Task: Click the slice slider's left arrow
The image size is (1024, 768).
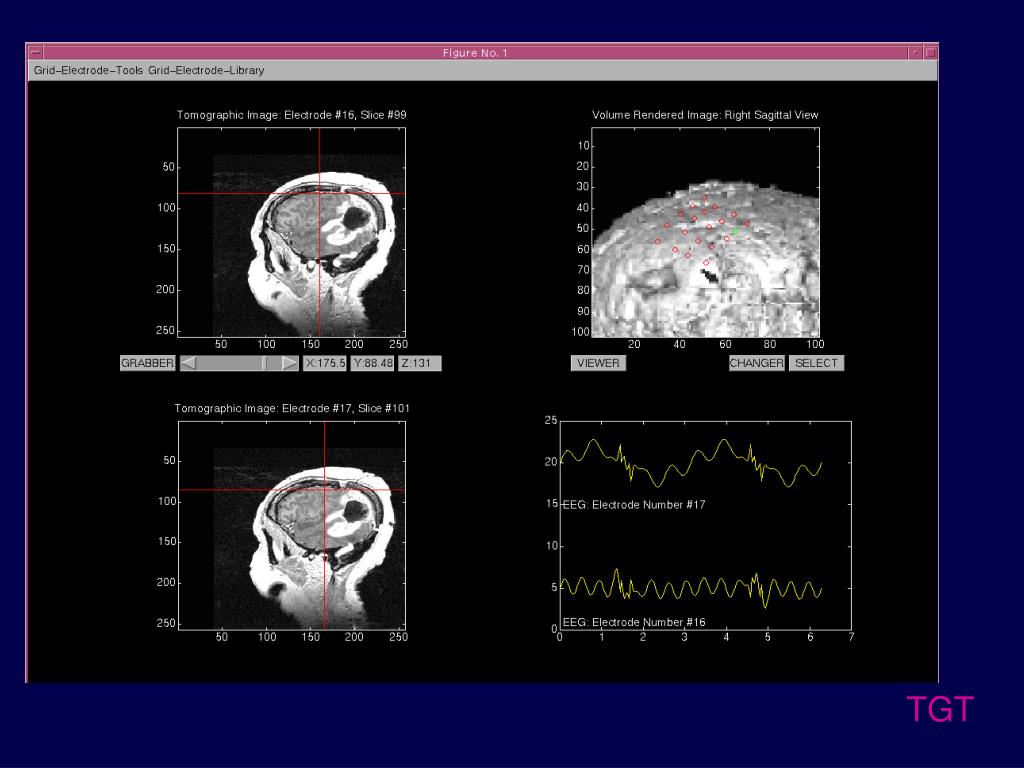Action: tap(188, 363)
